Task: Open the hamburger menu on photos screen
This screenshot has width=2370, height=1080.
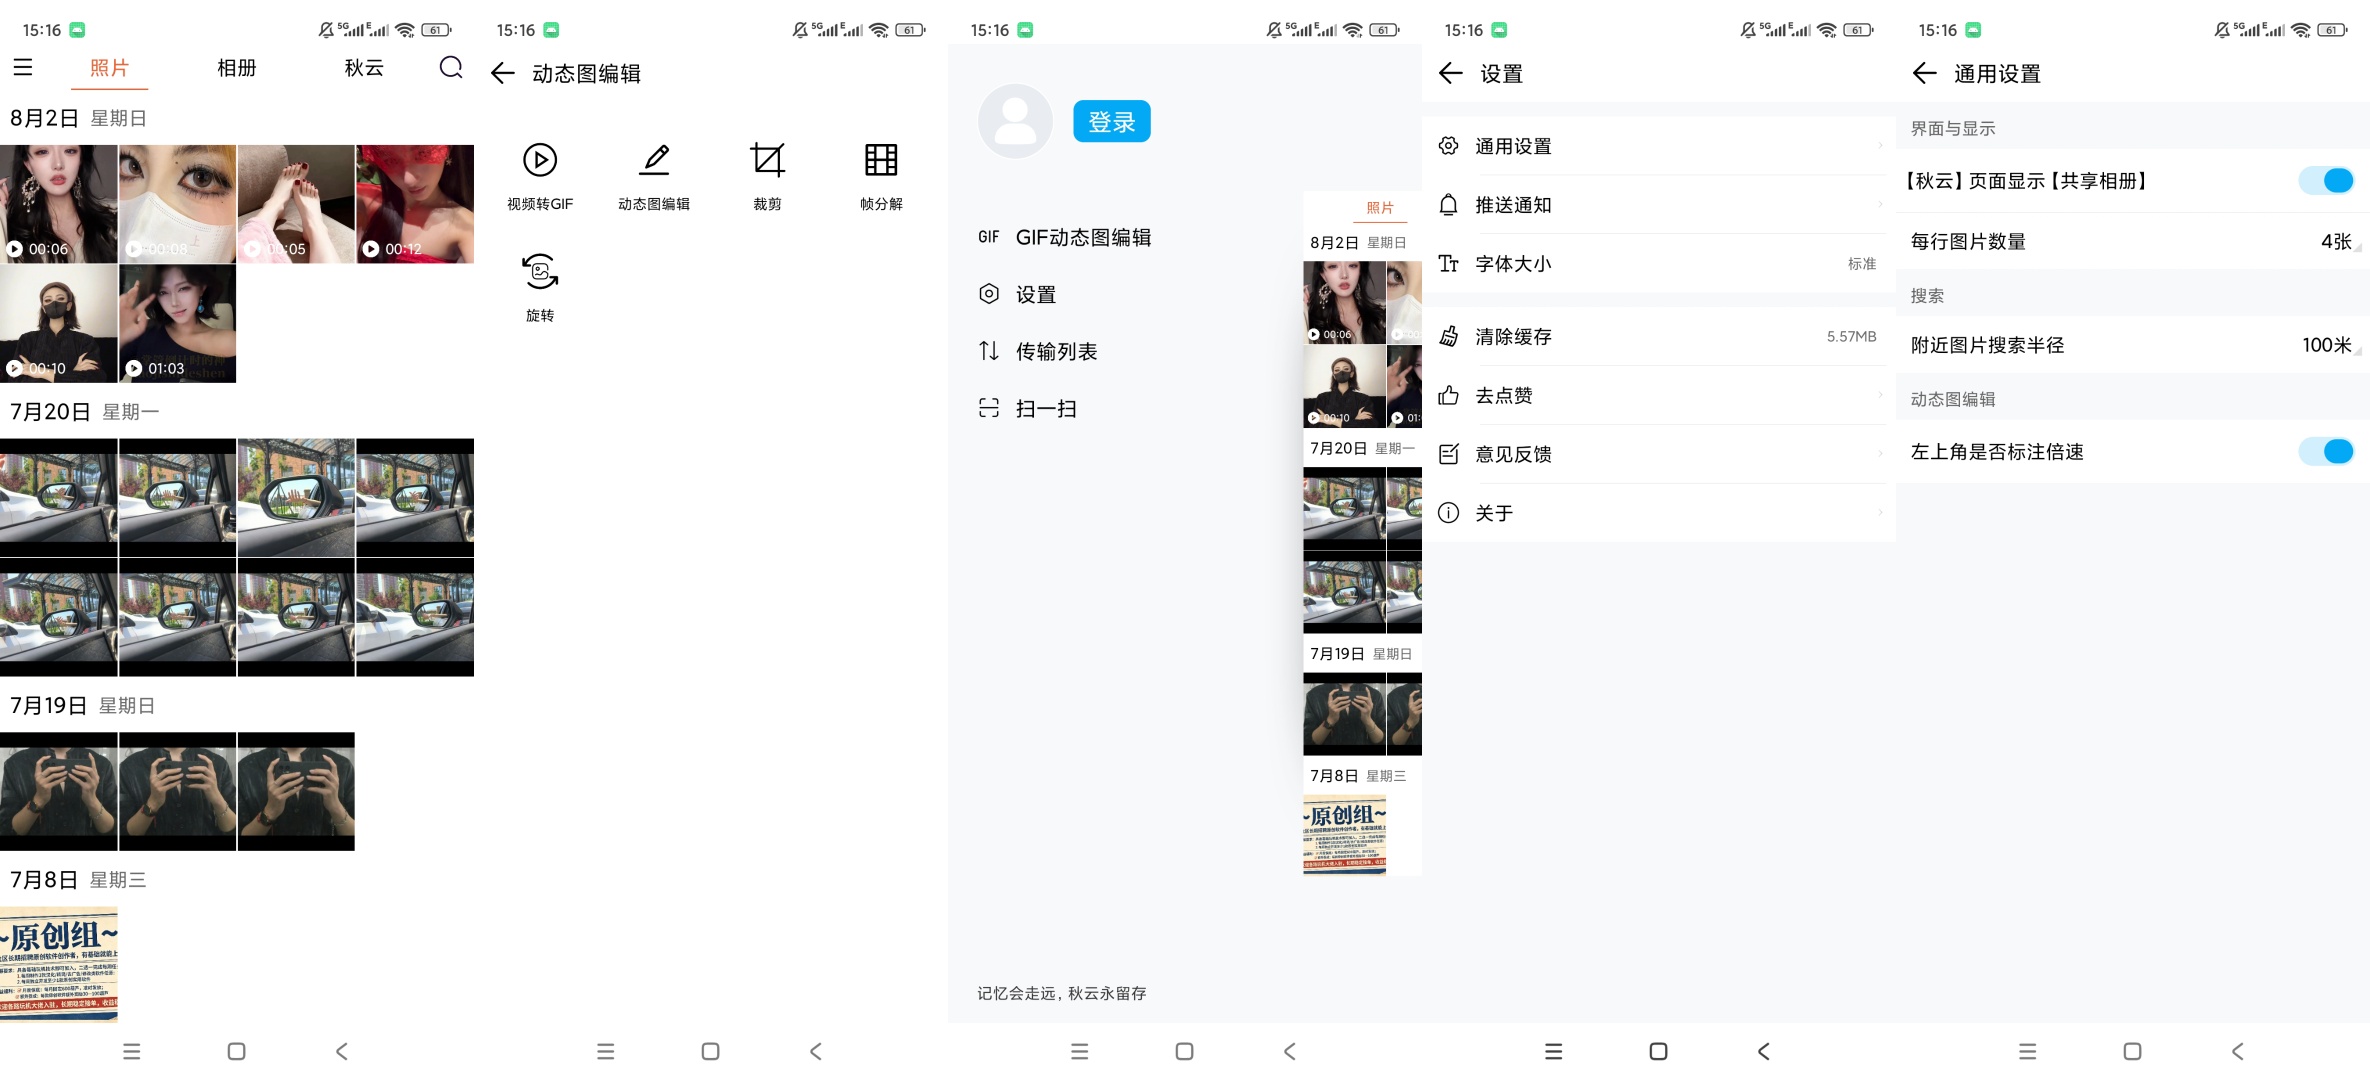Action: pos(23,67)
